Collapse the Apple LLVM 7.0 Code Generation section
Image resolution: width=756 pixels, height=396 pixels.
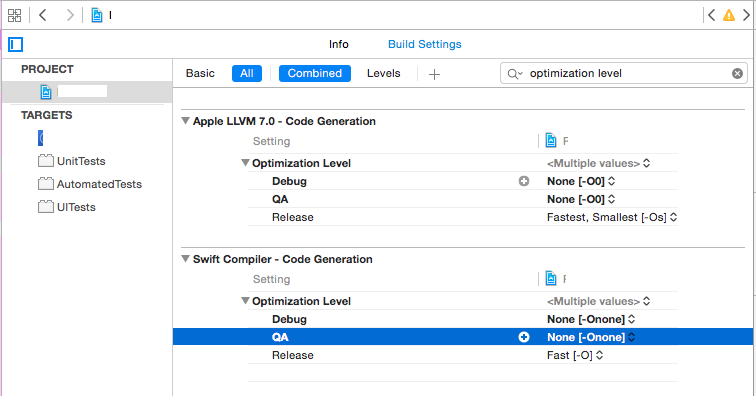tap(185, 121)
